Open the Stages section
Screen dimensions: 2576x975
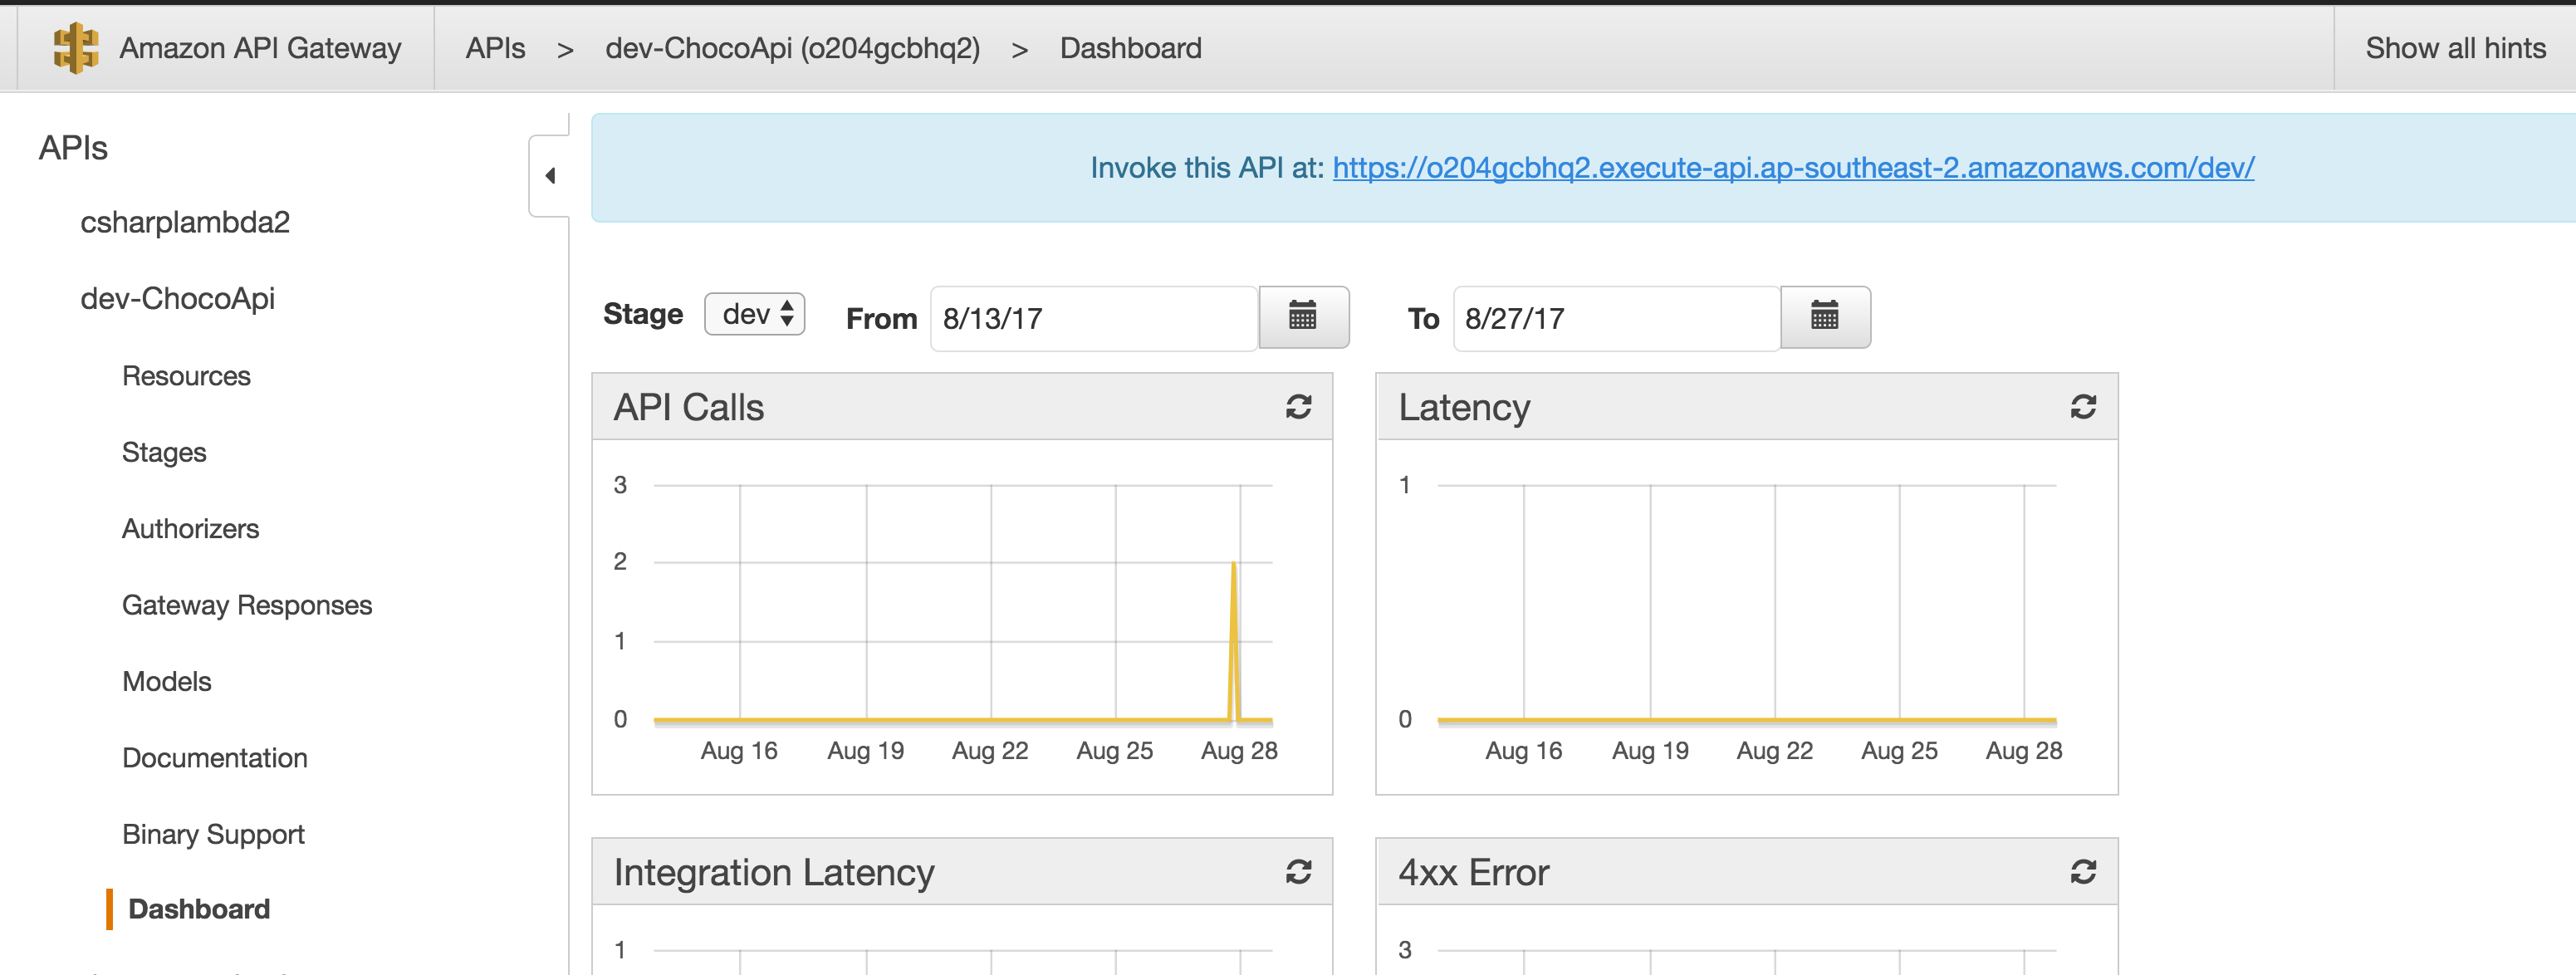click(x=164, y=453)
